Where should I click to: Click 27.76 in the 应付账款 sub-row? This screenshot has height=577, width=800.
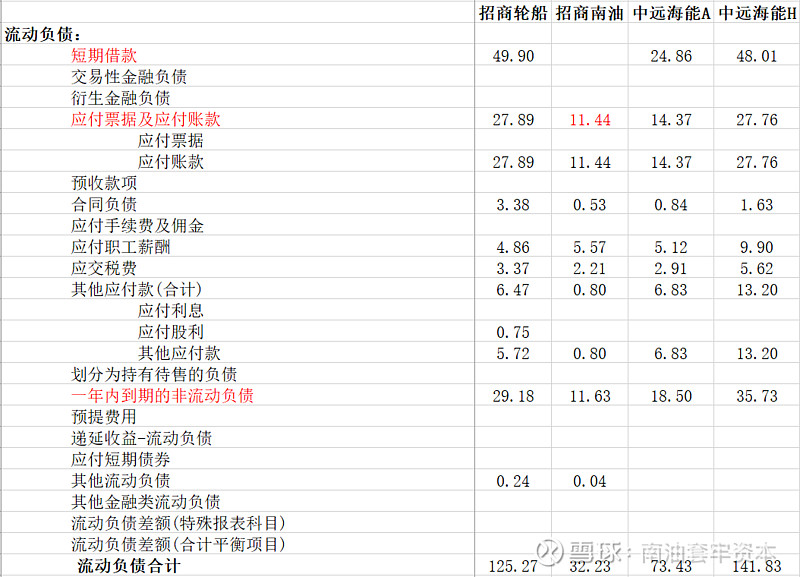pyautogui.click(x=757, y=162)
